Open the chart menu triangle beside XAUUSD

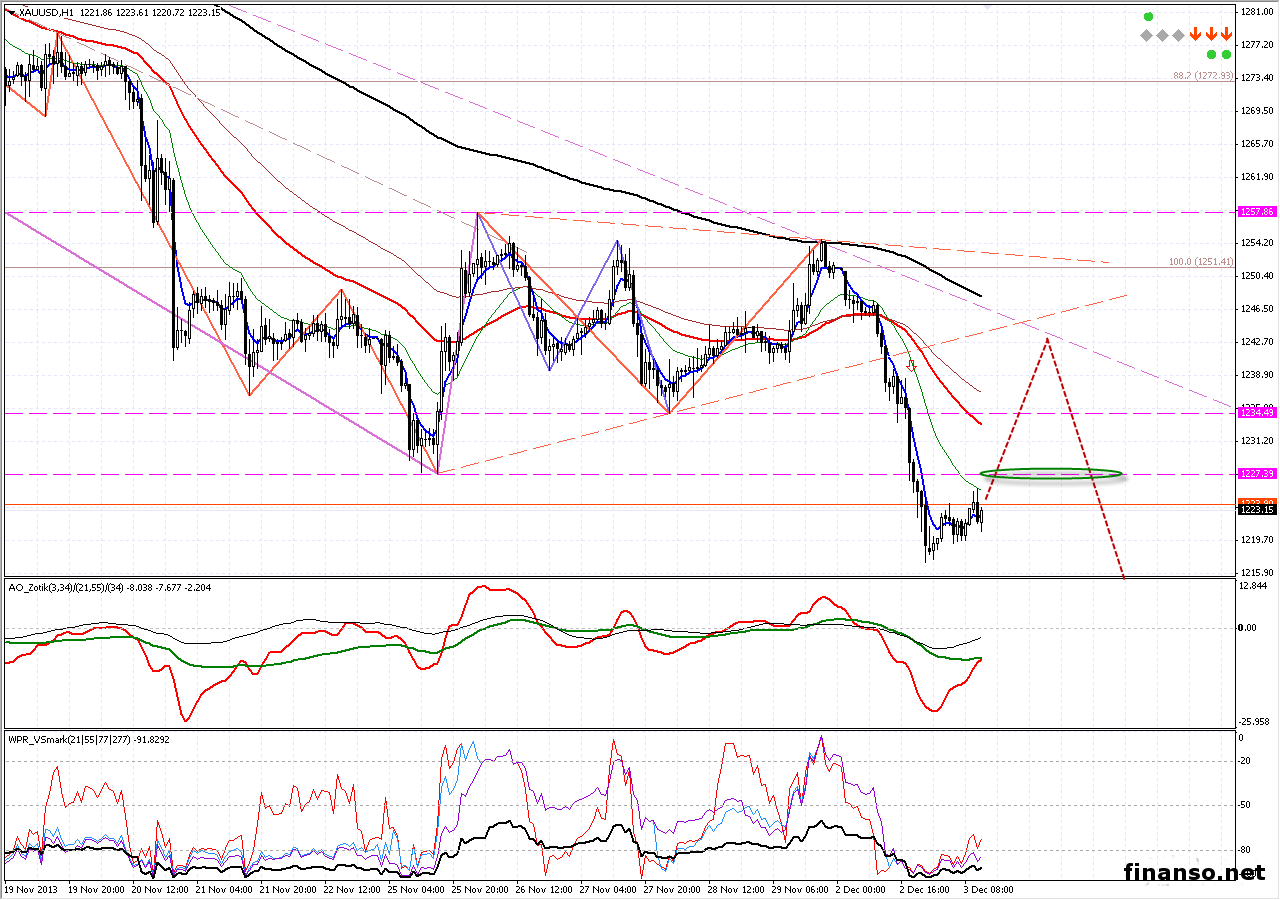pos(10,13)
